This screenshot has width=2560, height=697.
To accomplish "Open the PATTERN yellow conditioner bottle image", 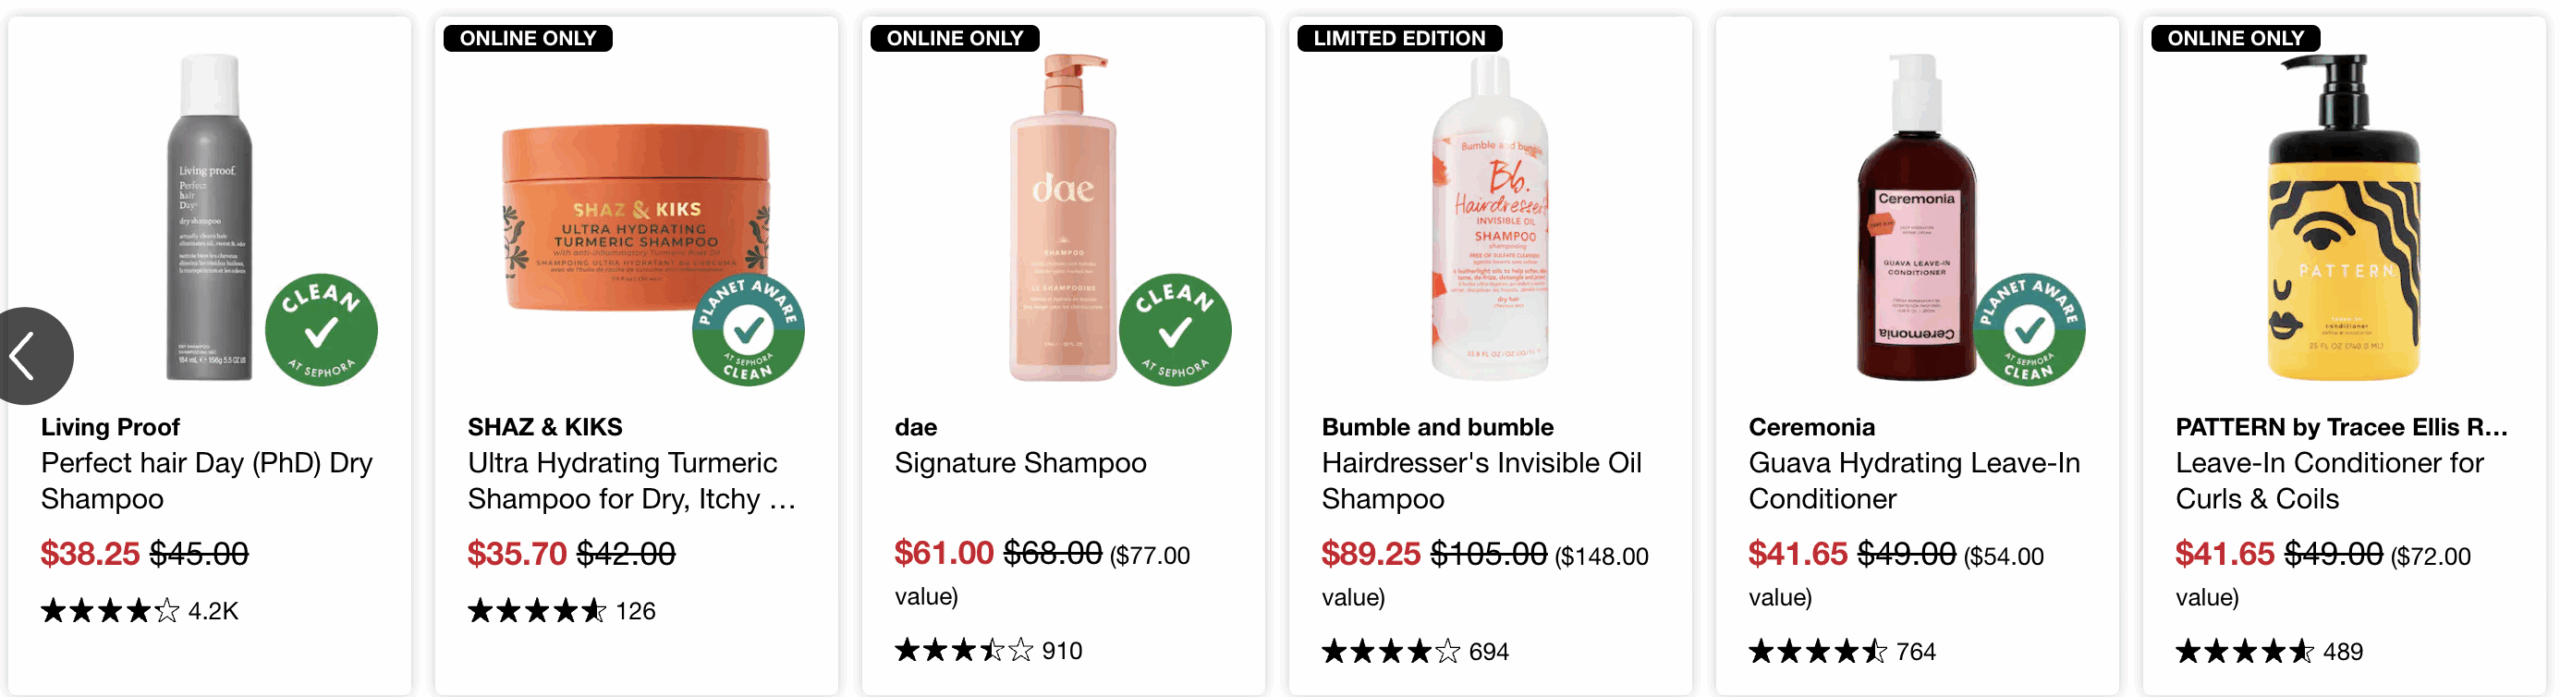I will (2343, 218).
